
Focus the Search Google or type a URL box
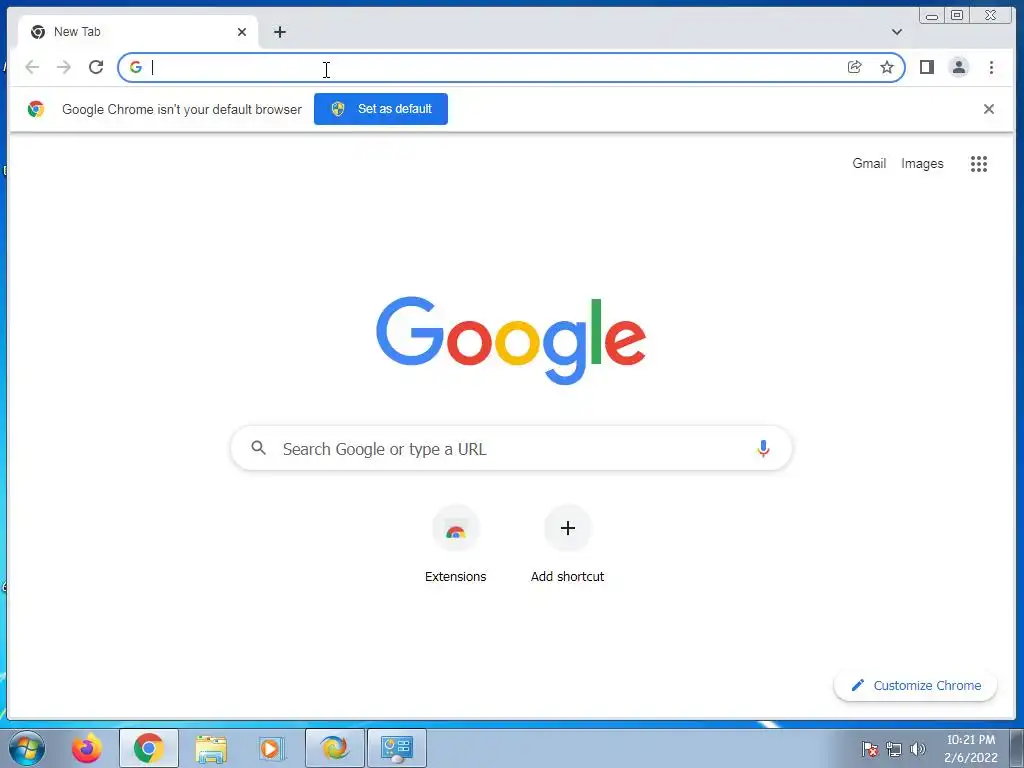(511, 449)
